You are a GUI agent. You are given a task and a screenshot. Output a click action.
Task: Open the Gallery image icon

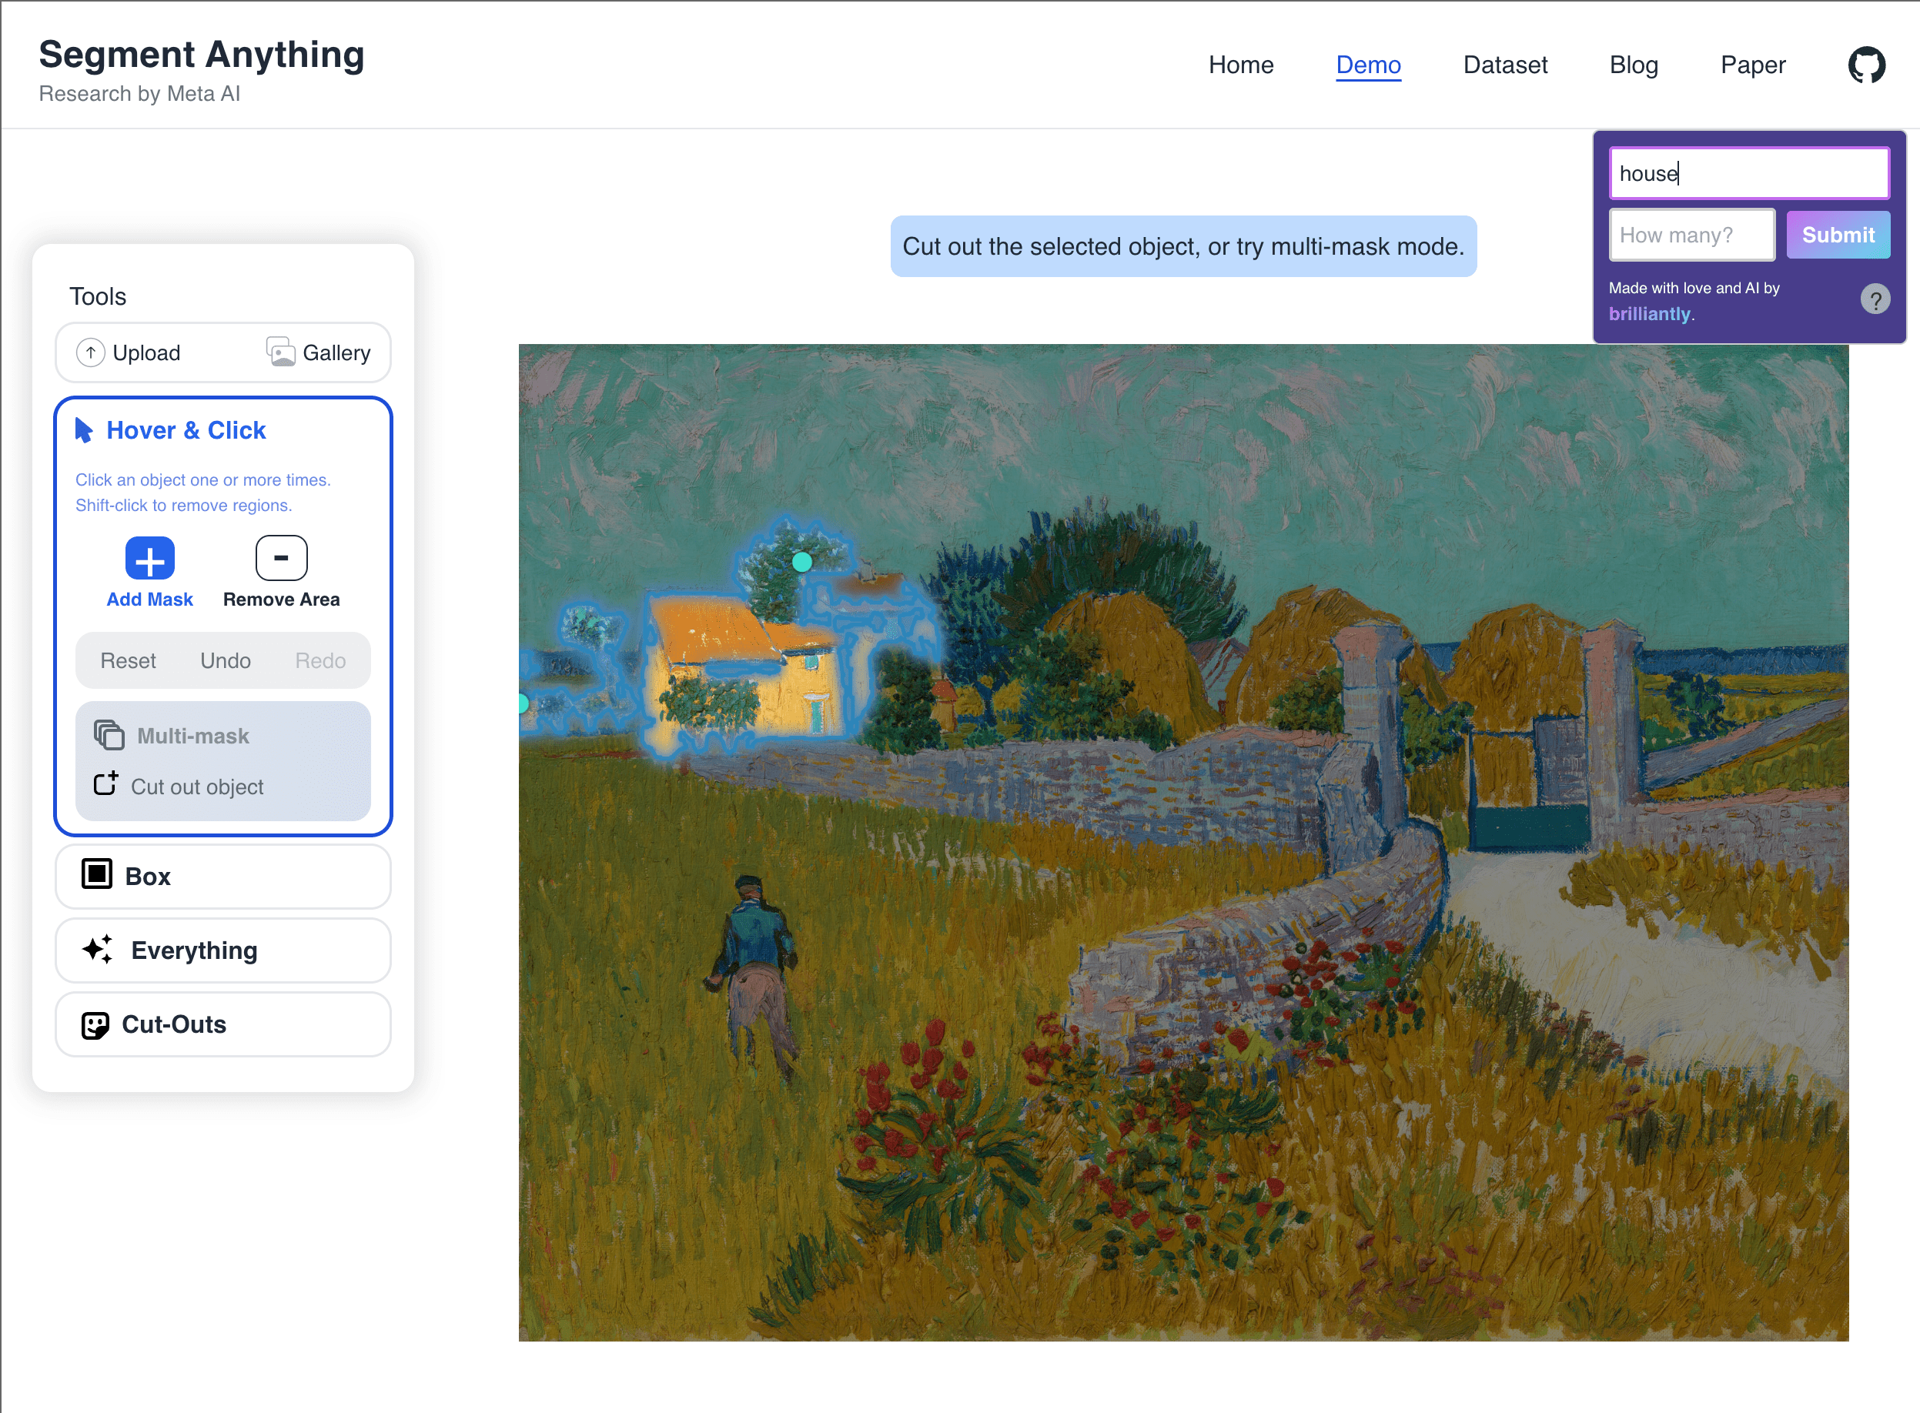coord(280,352)
